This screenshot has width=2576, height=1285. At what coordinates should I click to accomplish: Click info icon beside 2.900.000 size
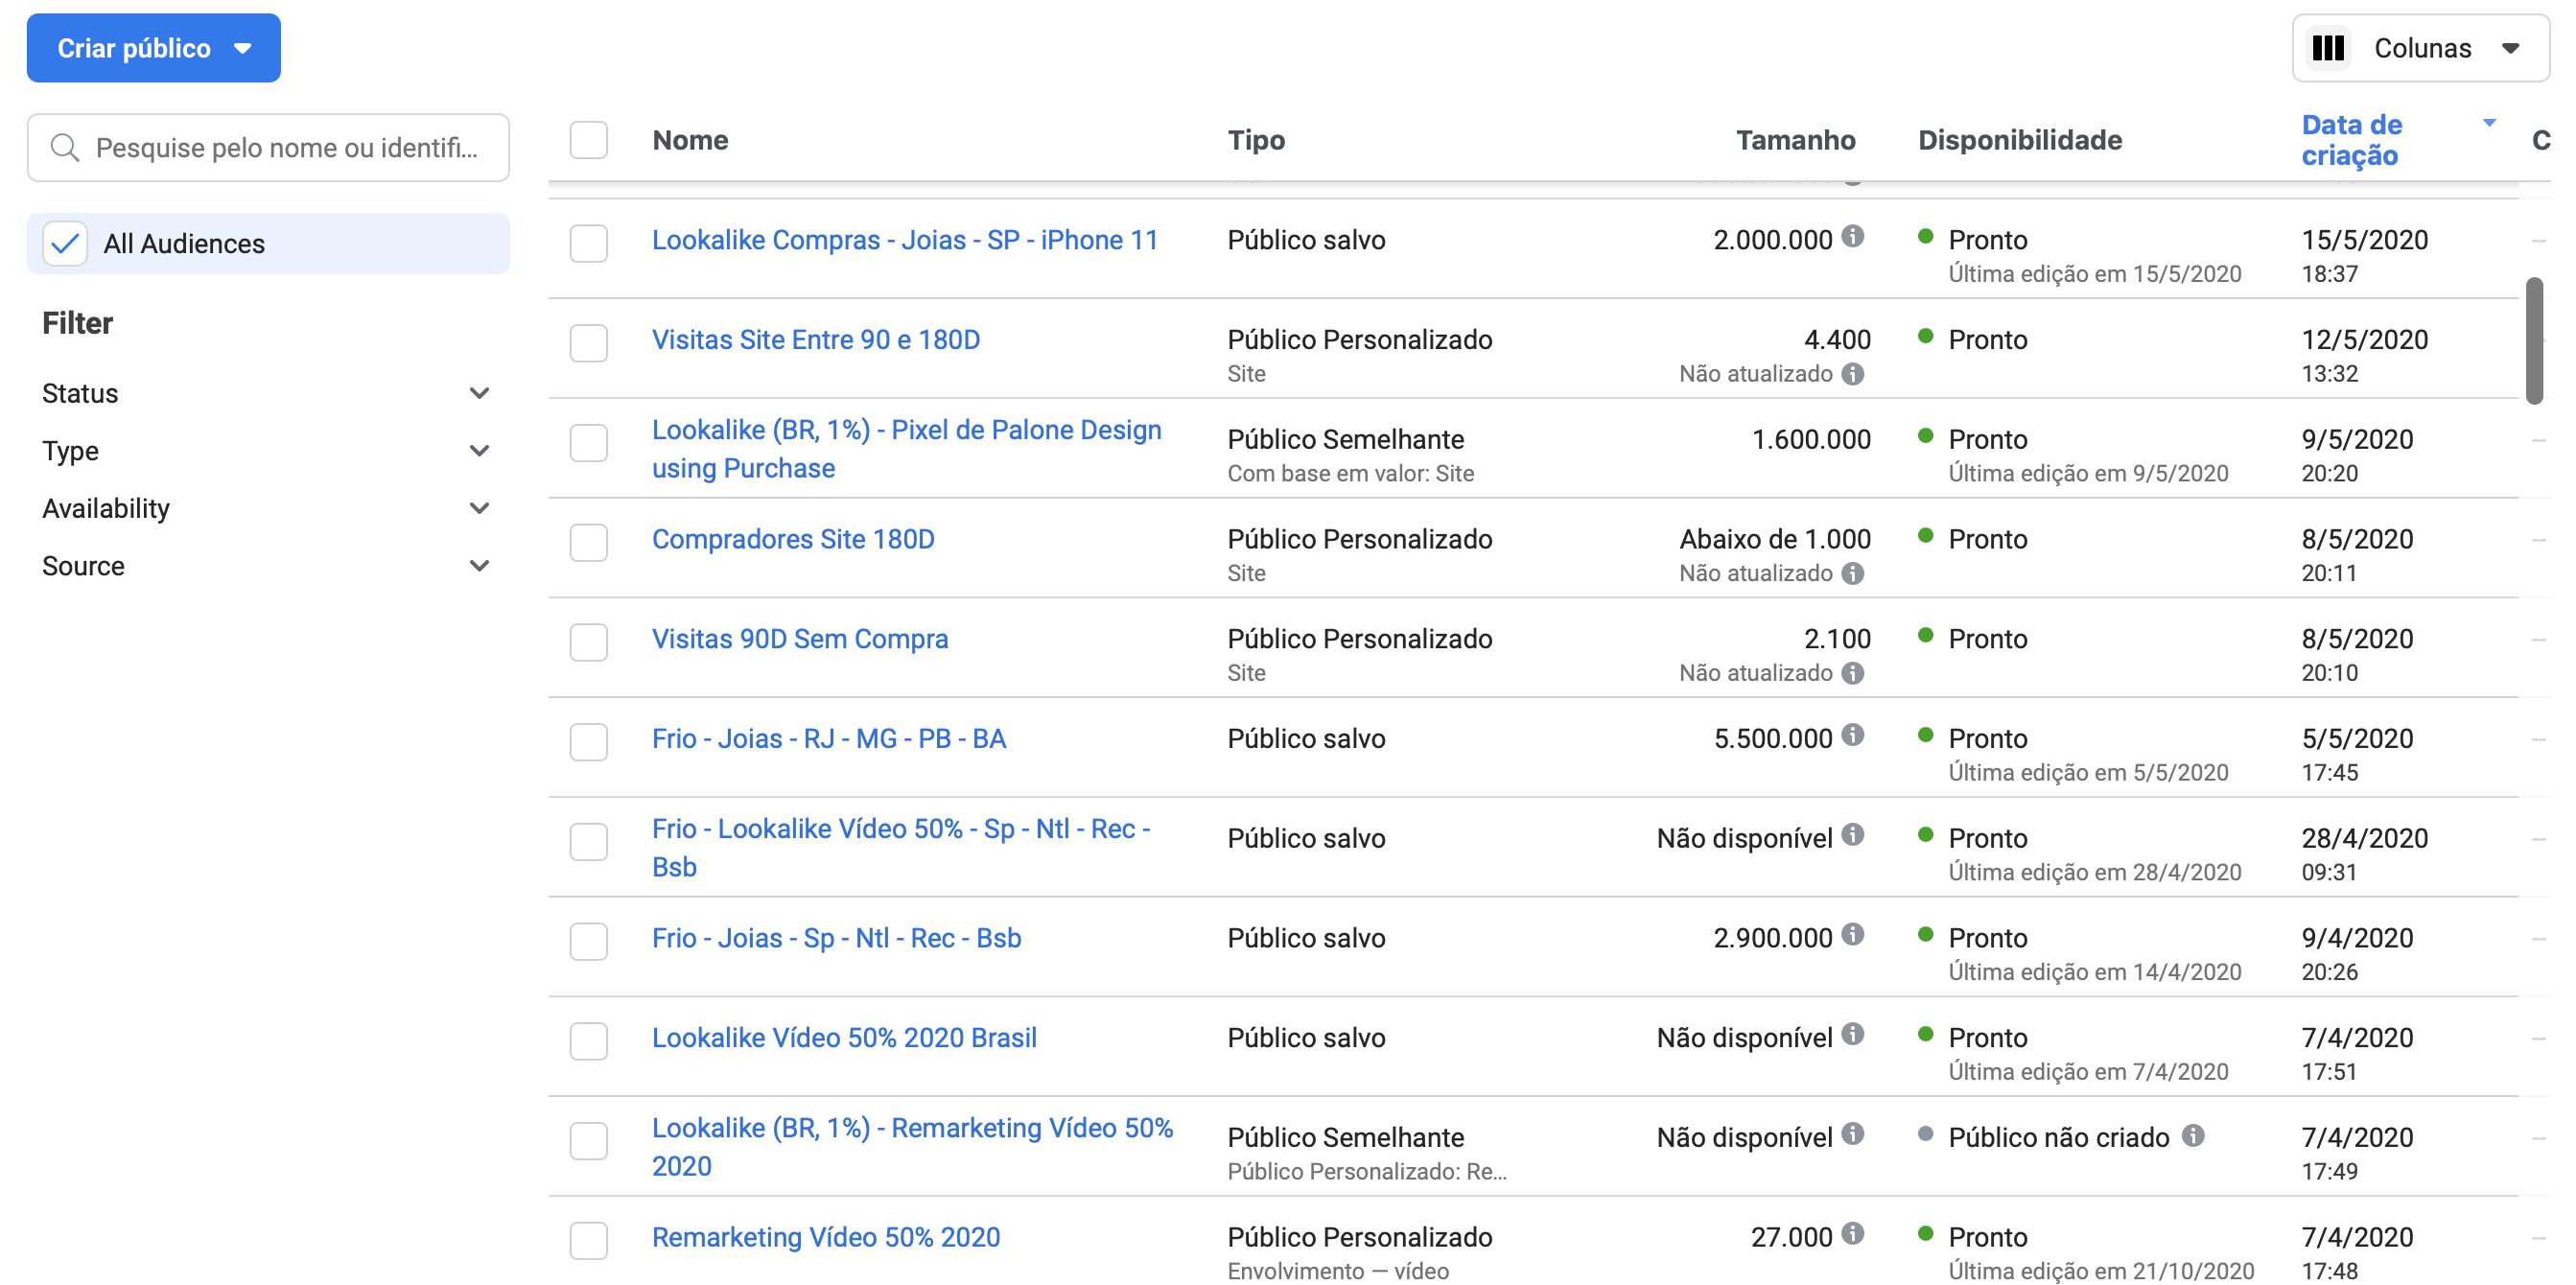point(1852,935)
